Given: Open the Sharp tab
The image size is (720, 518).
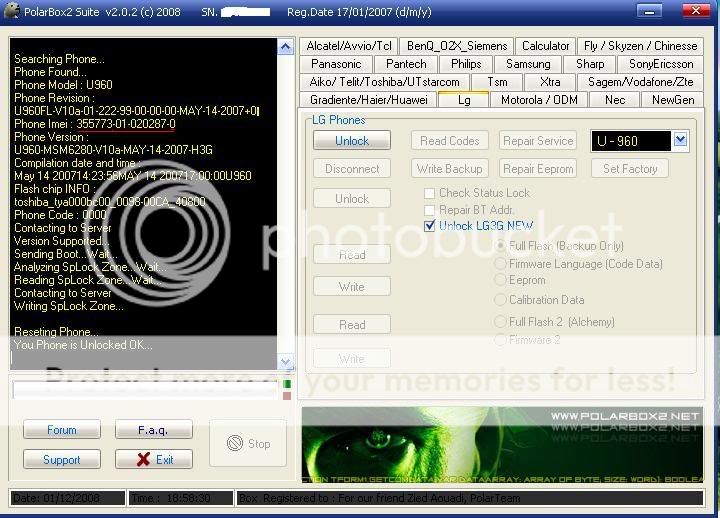Looking at the screenshot, I should coord(590,64).
